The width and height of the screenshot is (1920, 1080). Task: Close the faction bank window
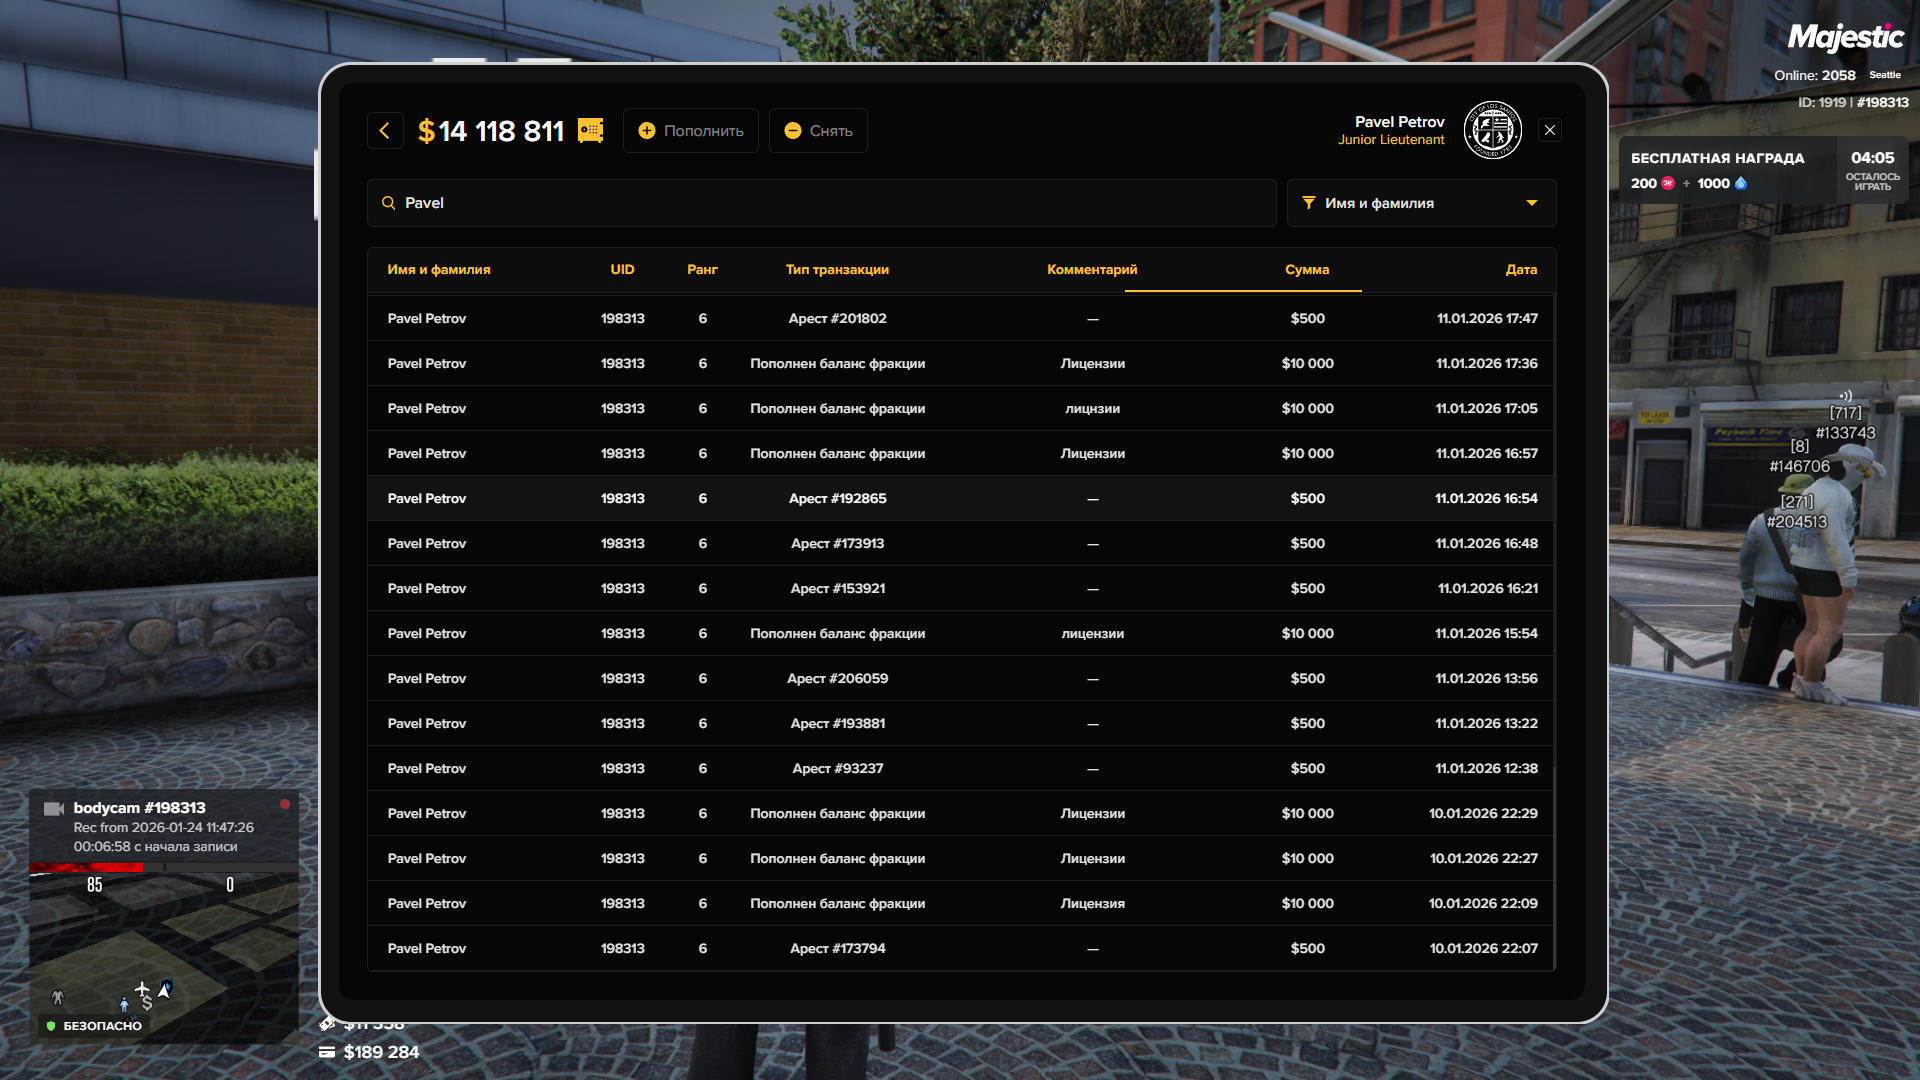(1550, 131)
